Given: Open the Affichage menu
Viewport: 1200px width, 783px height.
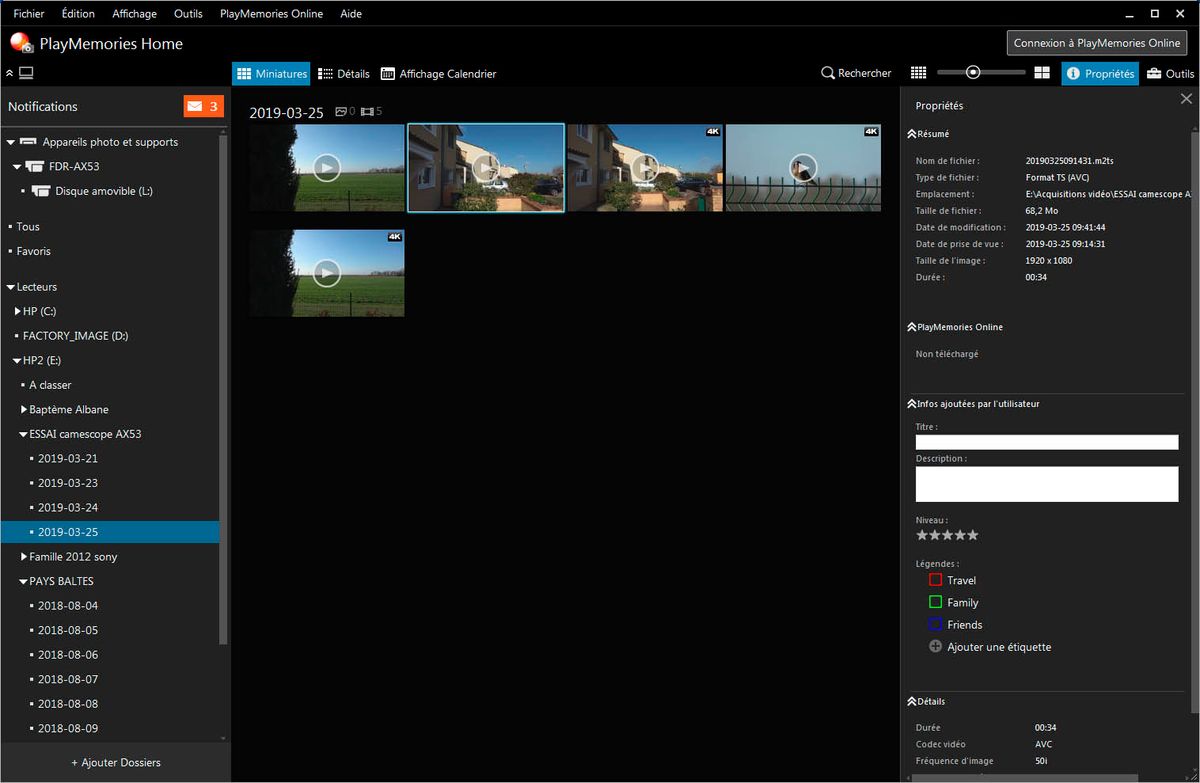Looking at the screenshot, I should tap(134, 14).
